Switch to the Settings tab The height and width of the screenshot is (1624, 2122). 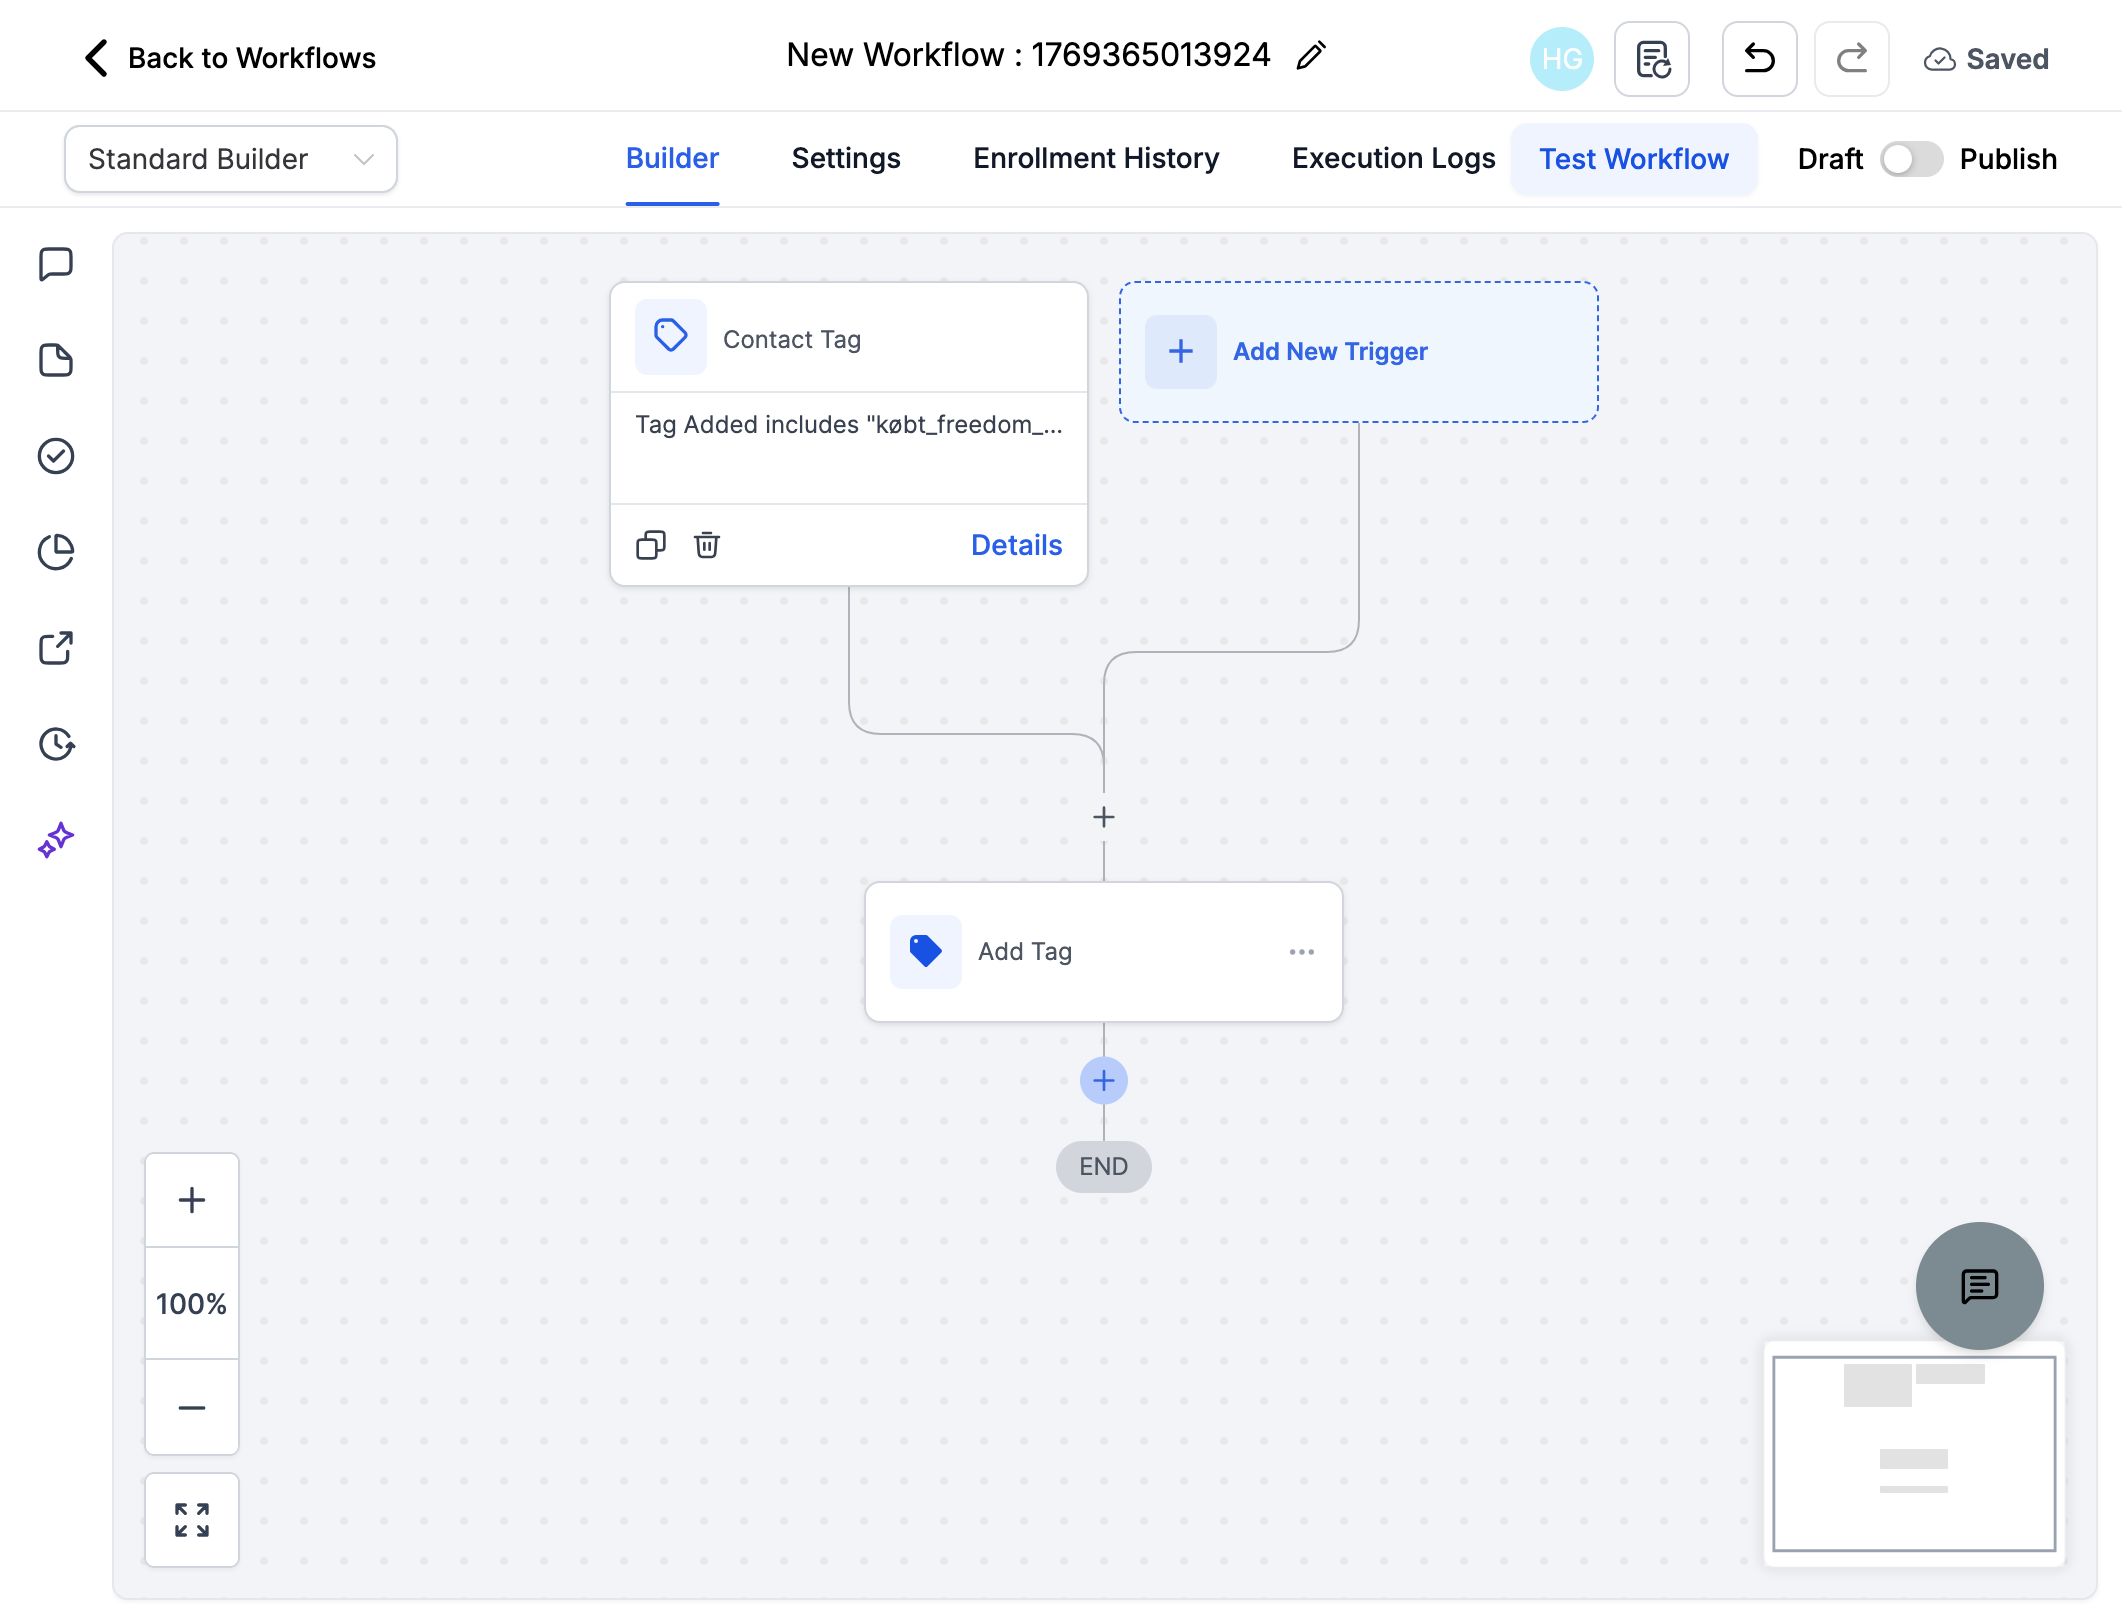(x=846, y=159)
